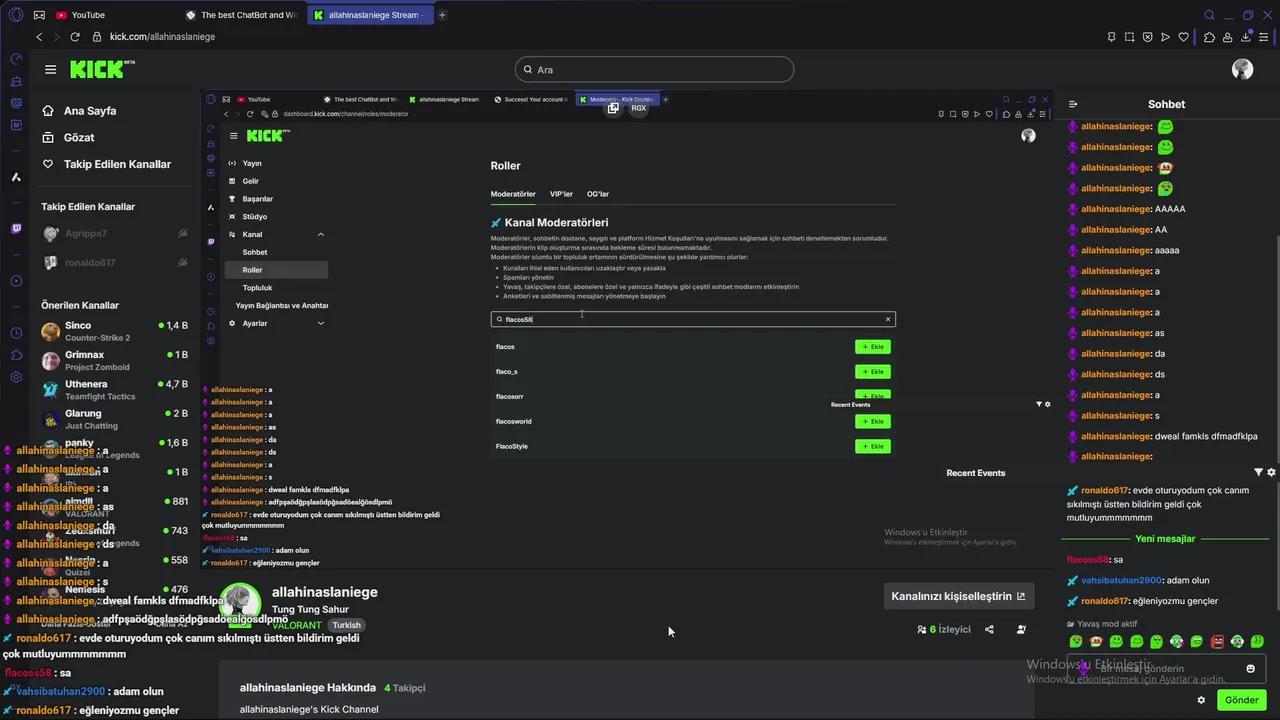Screen dimensions: 1280x720
Task: Click the Ara search field
Action: point(654,70)
